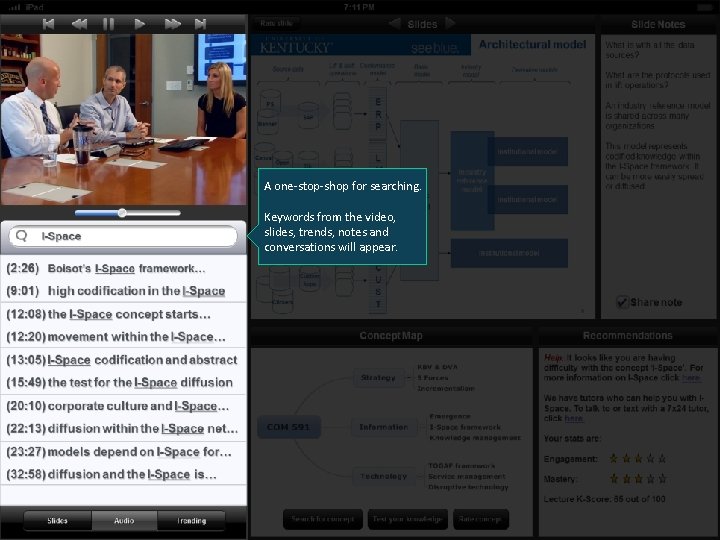Click 'RBV & DVA' concept map entry
The image size is (720, 540).
[438, 367]
